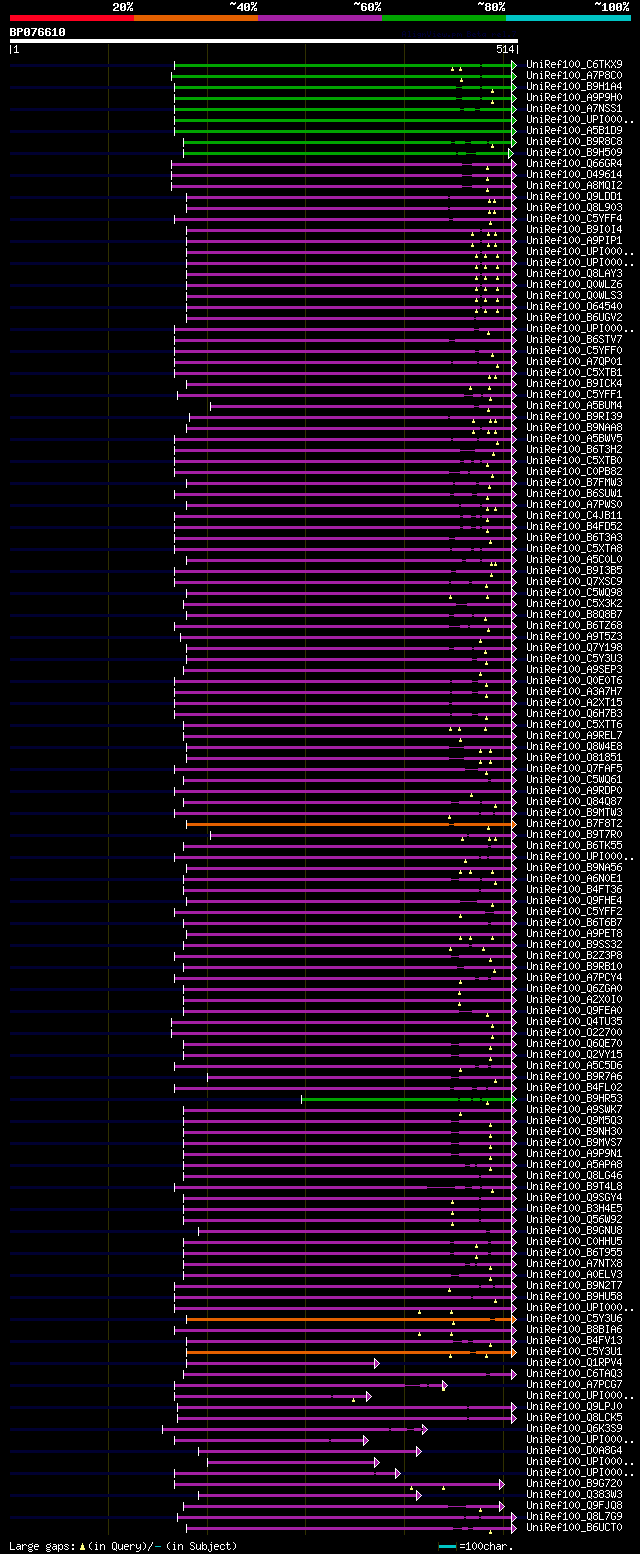Select the BP076610 query name
This screenshot has width=640, height=1554.
click(38, 32)
